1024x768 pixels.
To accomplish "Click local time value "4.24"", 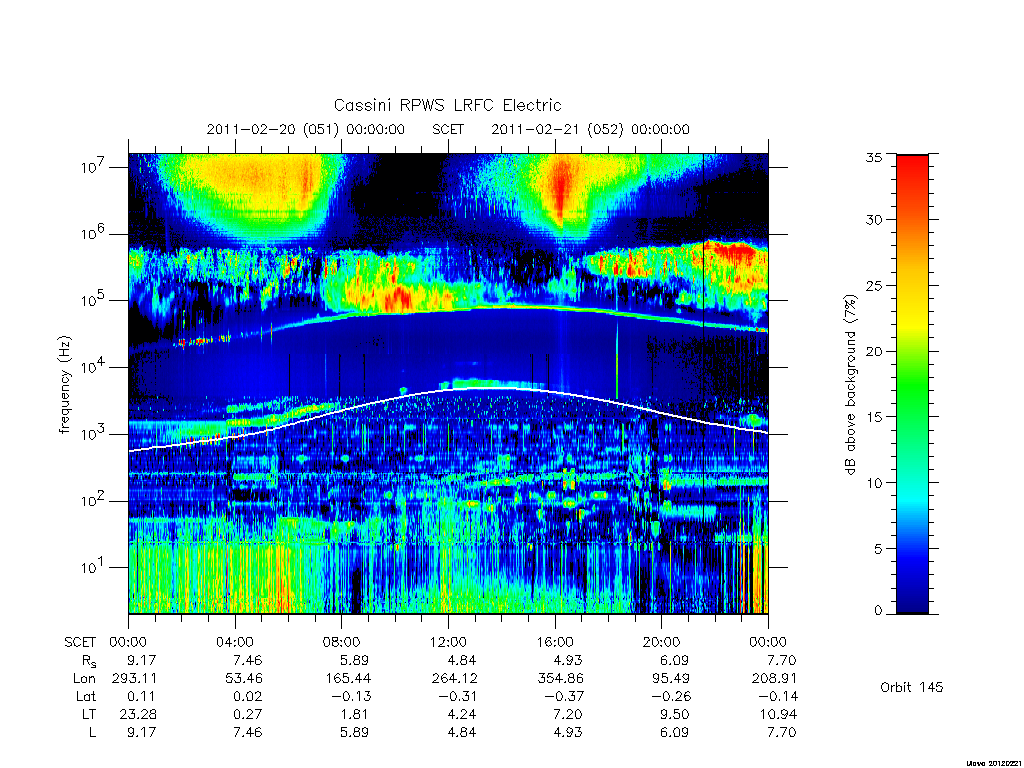I will (x=461, y=714).
